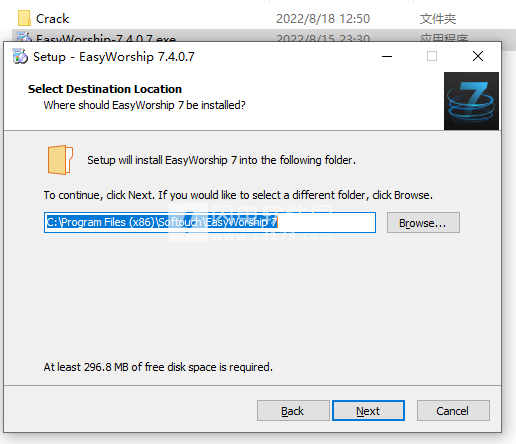Screen dimensions: 516x444
Task: Click the destination folder icon in the dialog
Action: click(x=60, y=160)
